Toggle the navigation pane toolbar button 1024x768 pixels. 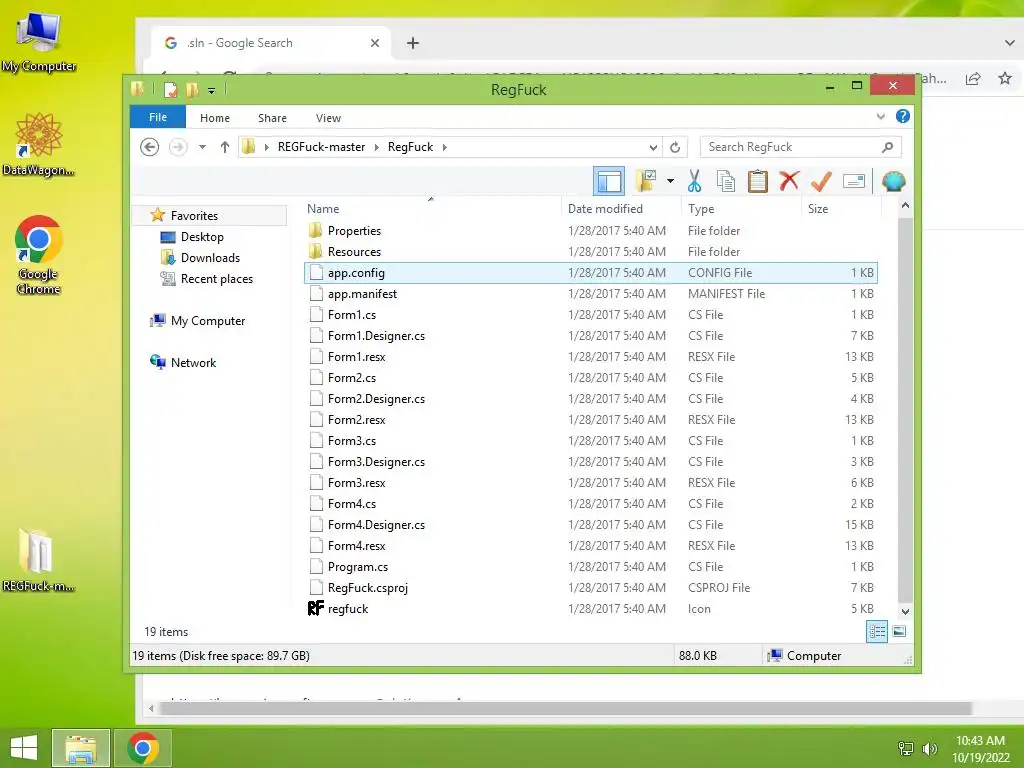pyautogui.click(x=609, y=181)
